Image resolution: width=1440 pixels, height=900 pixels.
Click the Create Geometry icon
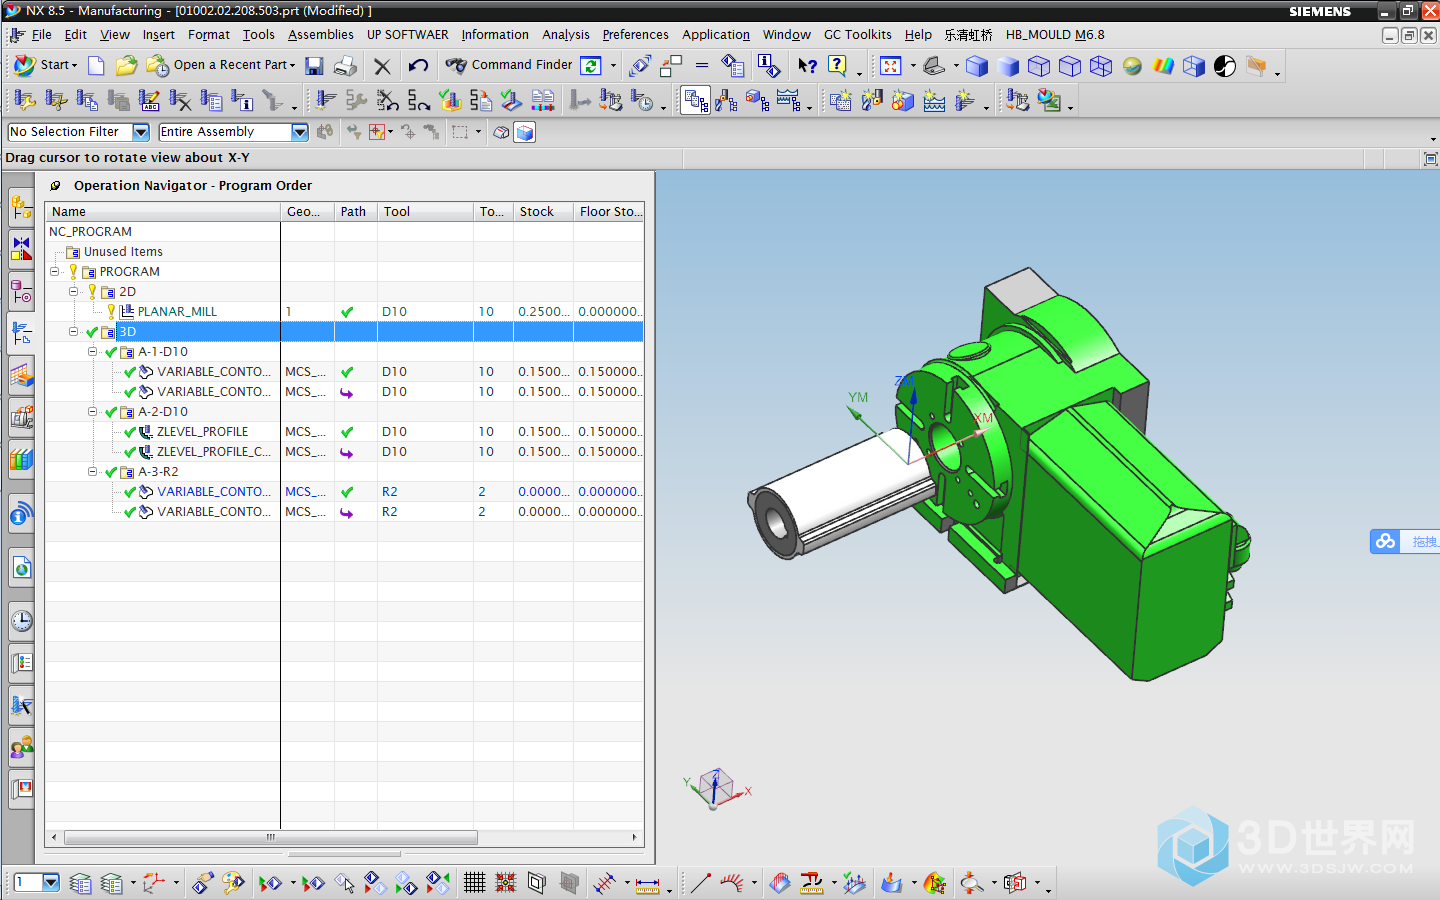click(x=903, y=100)
